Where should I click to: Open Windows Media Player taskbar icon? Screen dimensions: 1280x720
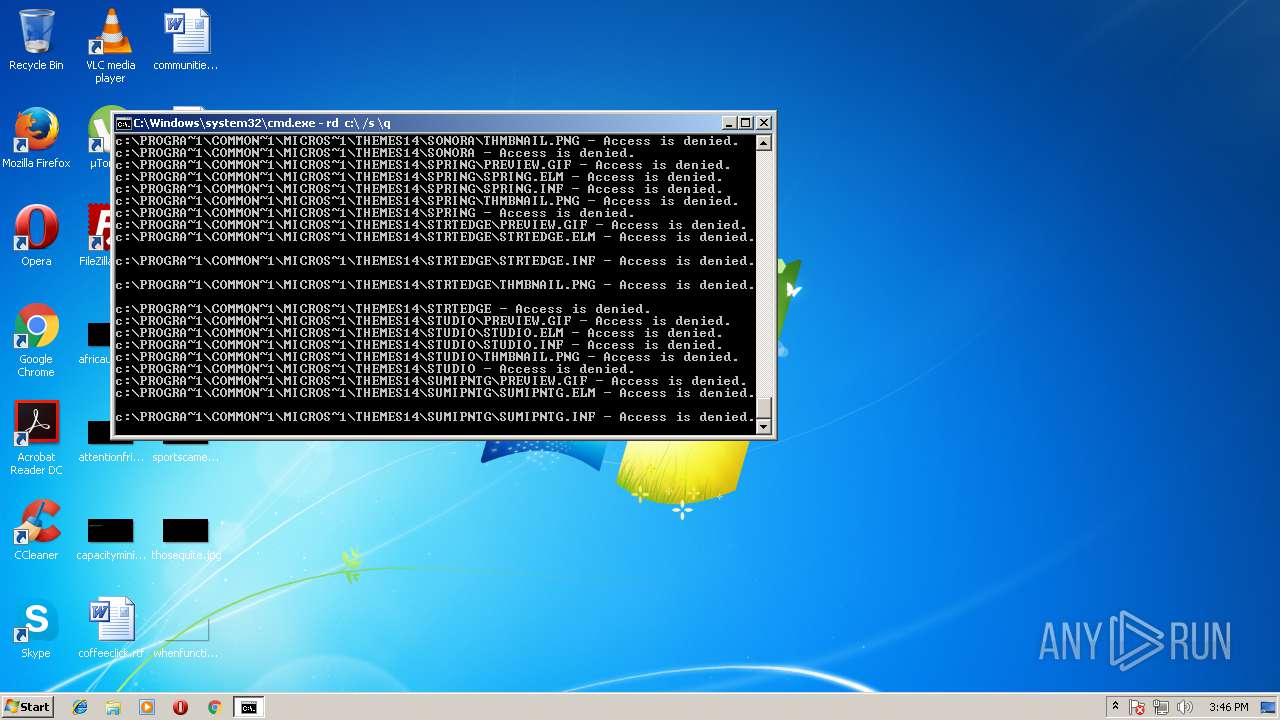point(147,707)
